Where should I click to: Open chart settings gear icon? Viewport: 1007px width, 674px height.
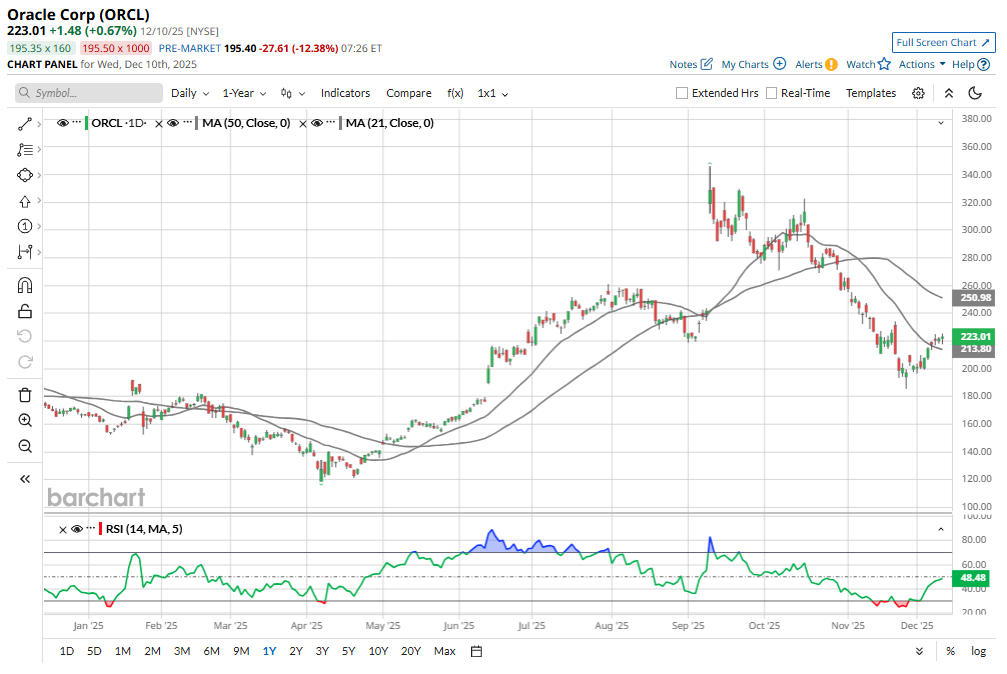click(918, 93)
